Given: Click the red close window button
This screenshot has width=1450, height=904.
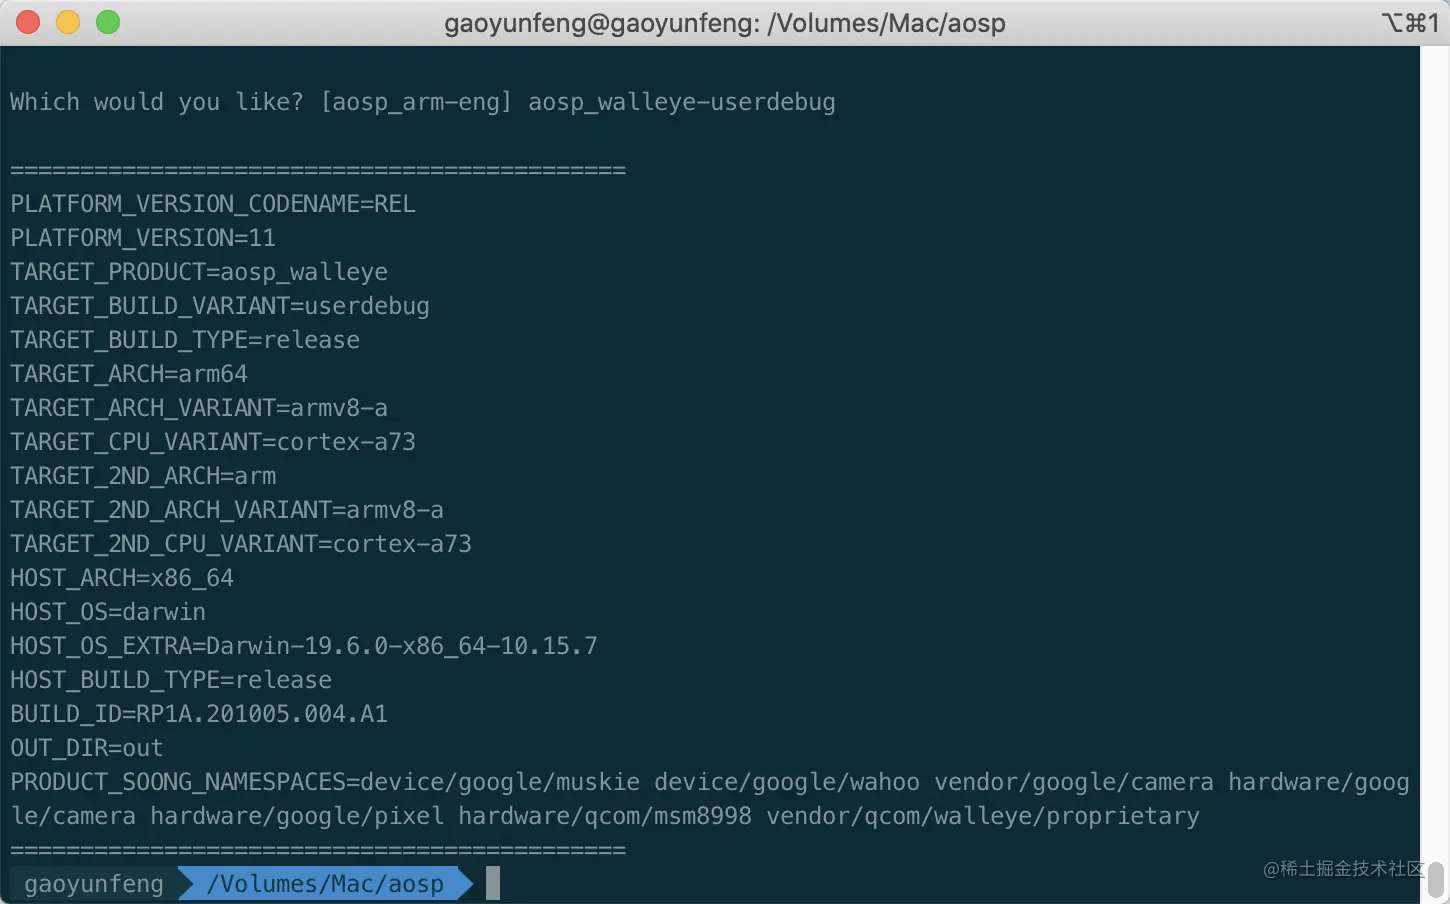Looking at the screenshot, I should pyautogui.click(x=28, y=22).
